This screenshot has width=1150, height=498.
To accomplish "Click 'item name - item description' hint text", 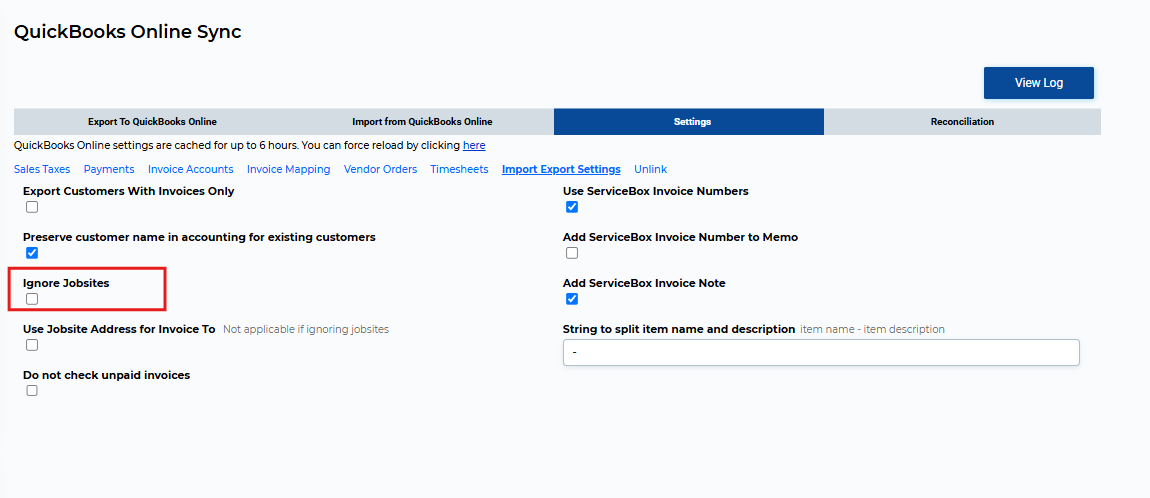I will tap(873, 329).
